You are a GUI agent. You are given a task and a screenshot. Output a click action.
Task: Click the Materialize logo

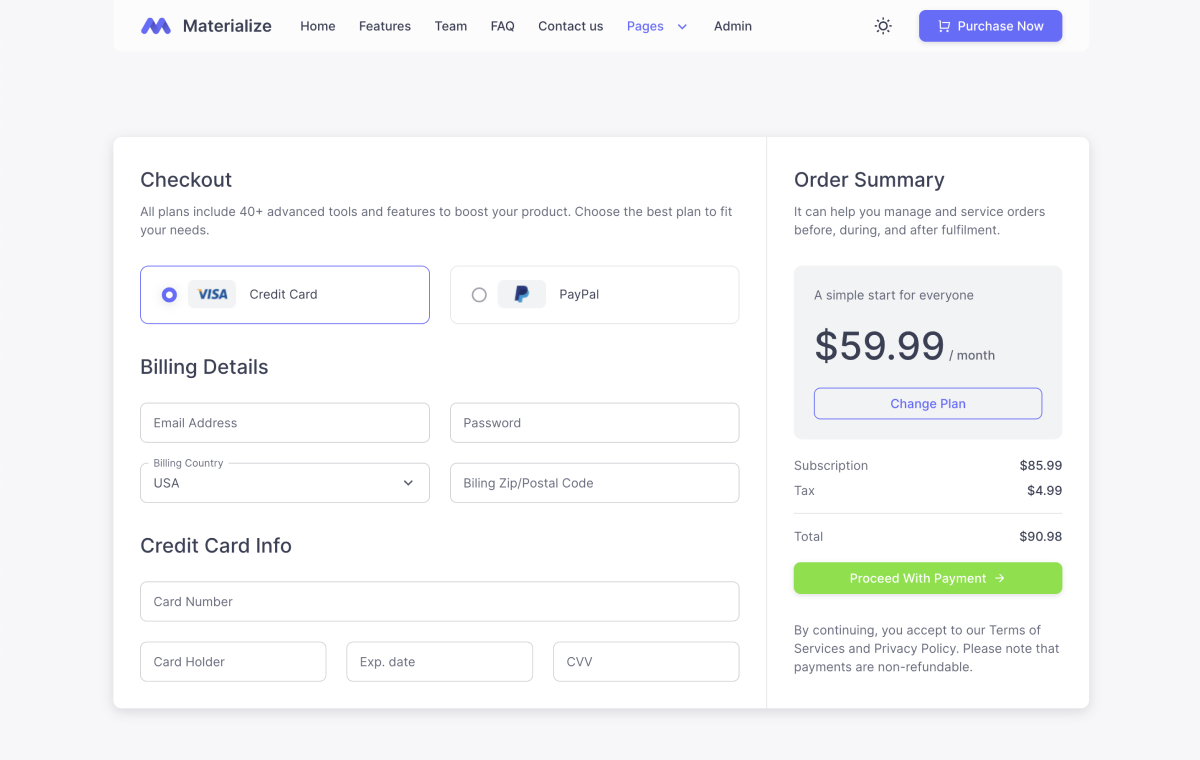pyautogui.click(x=205, y=25)
